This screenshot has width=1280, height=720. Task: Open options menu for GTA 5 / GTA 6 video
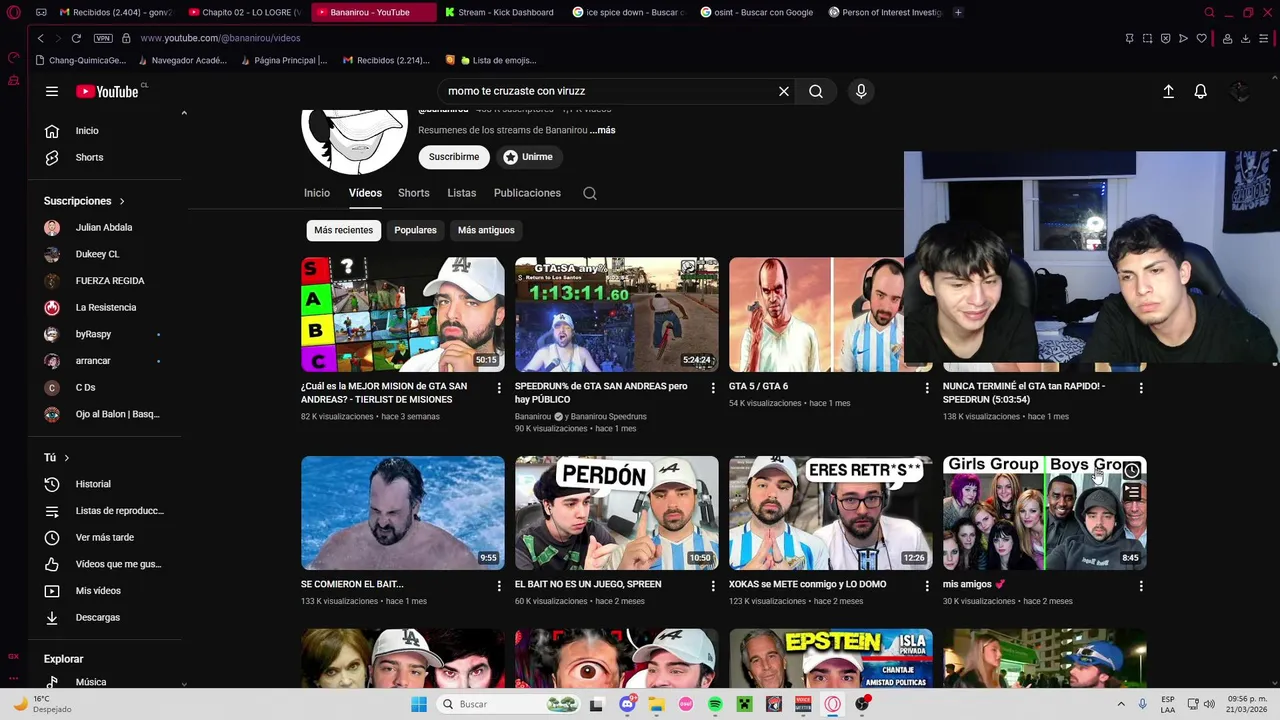[927, 388]
